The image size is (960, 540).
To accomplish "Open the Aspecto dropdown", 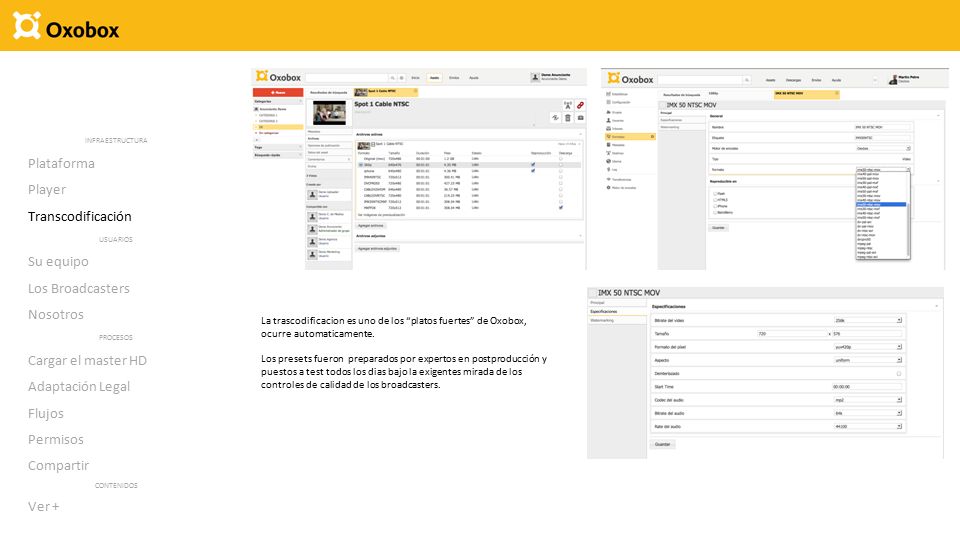I will point(868,360).
